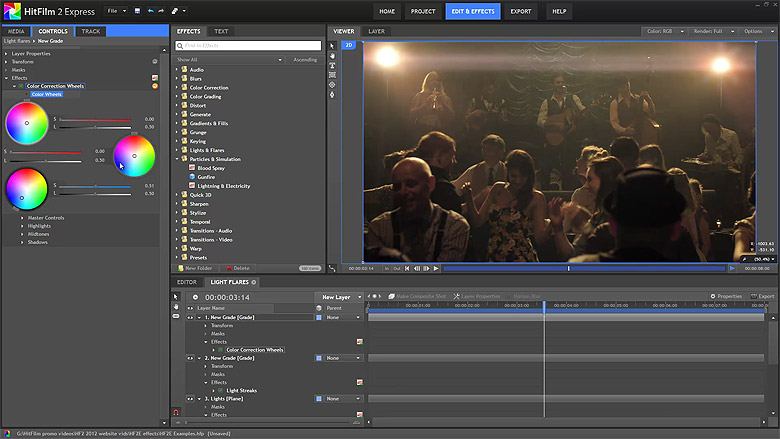Disable Color Correction Wheels checkbox in timeline
Viewport: 780px width, 439px height.
pyautogui.click(x=220, y=350)
